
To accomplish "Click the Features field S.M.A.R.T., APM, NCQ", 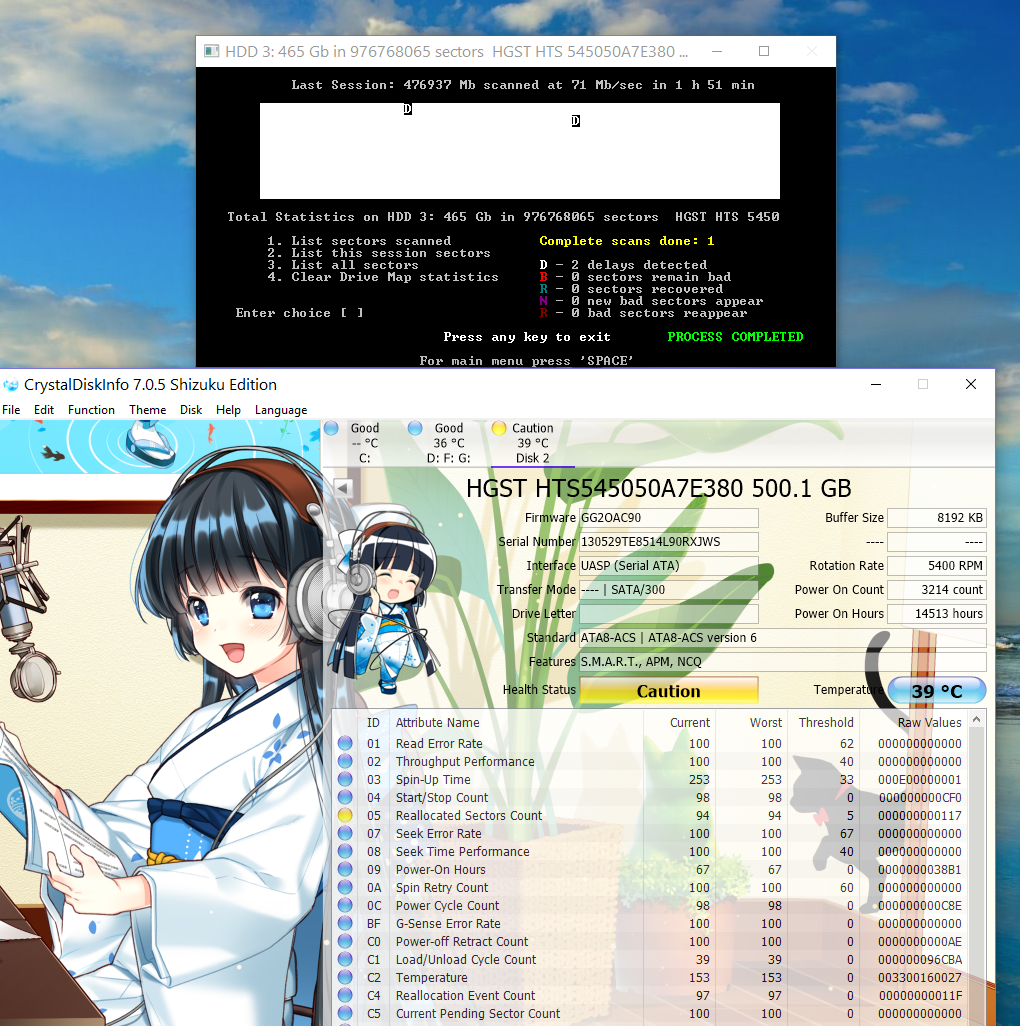I will tap(783, 662).
